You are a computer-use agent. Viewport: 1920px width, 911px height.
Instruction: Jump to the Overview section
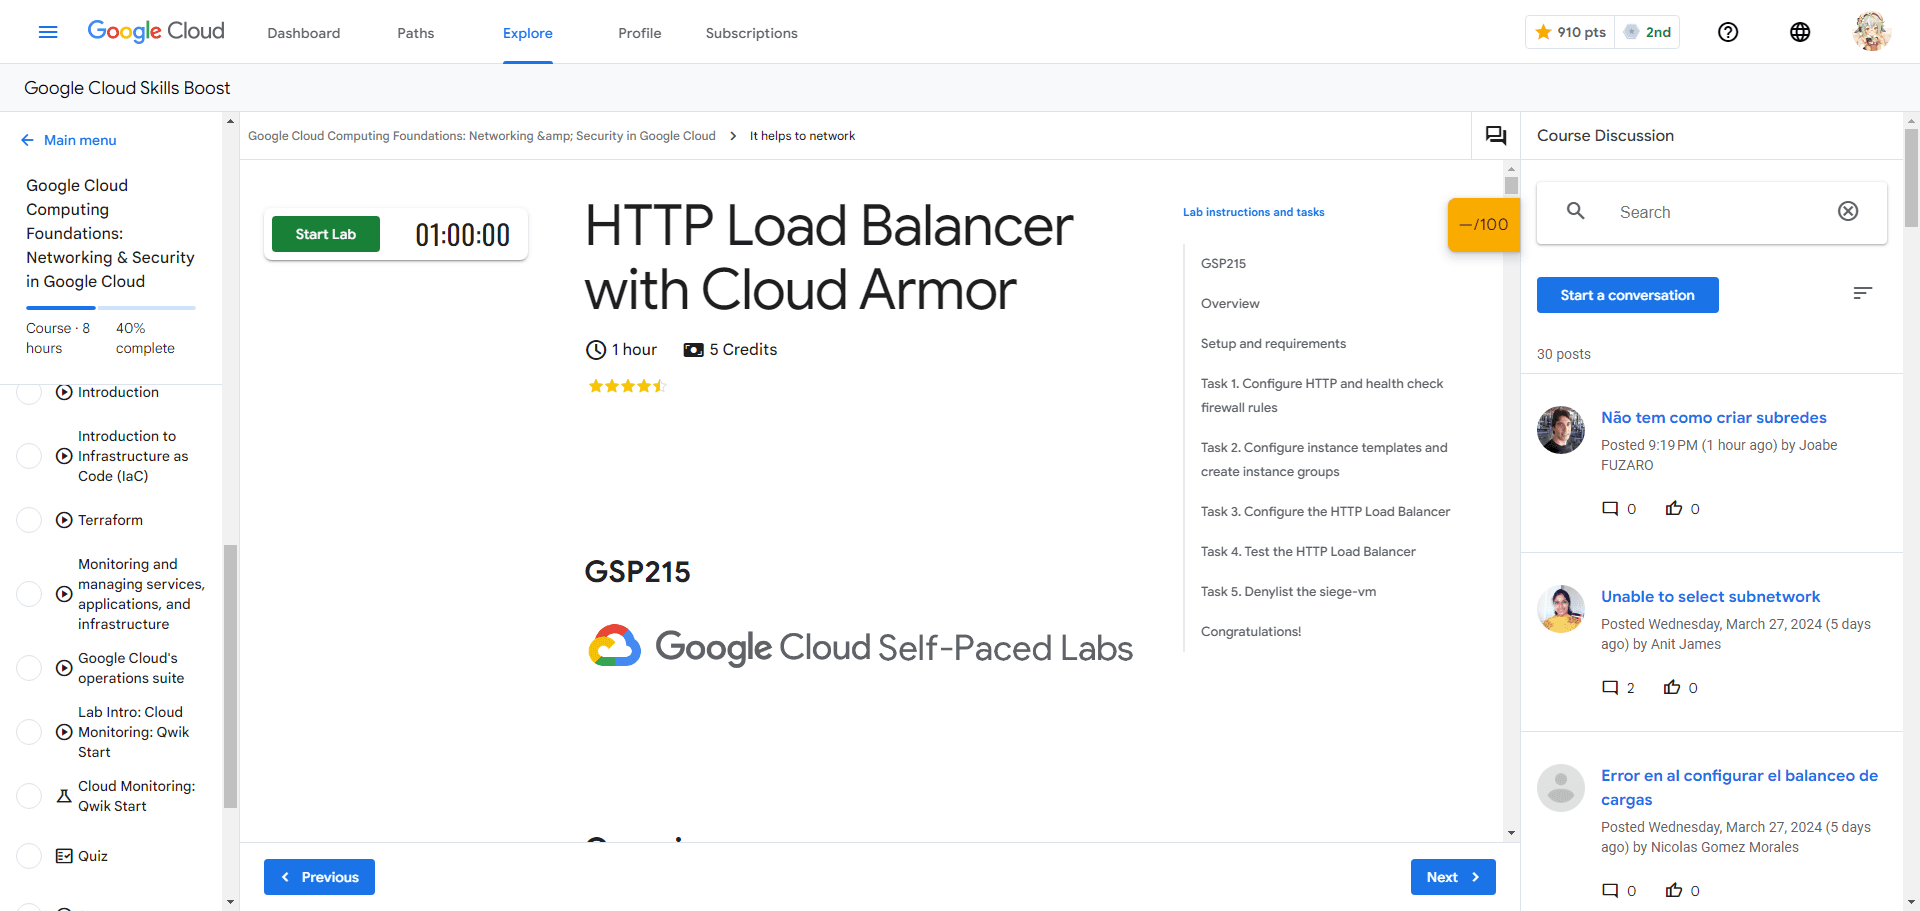tap(1230, 303)
